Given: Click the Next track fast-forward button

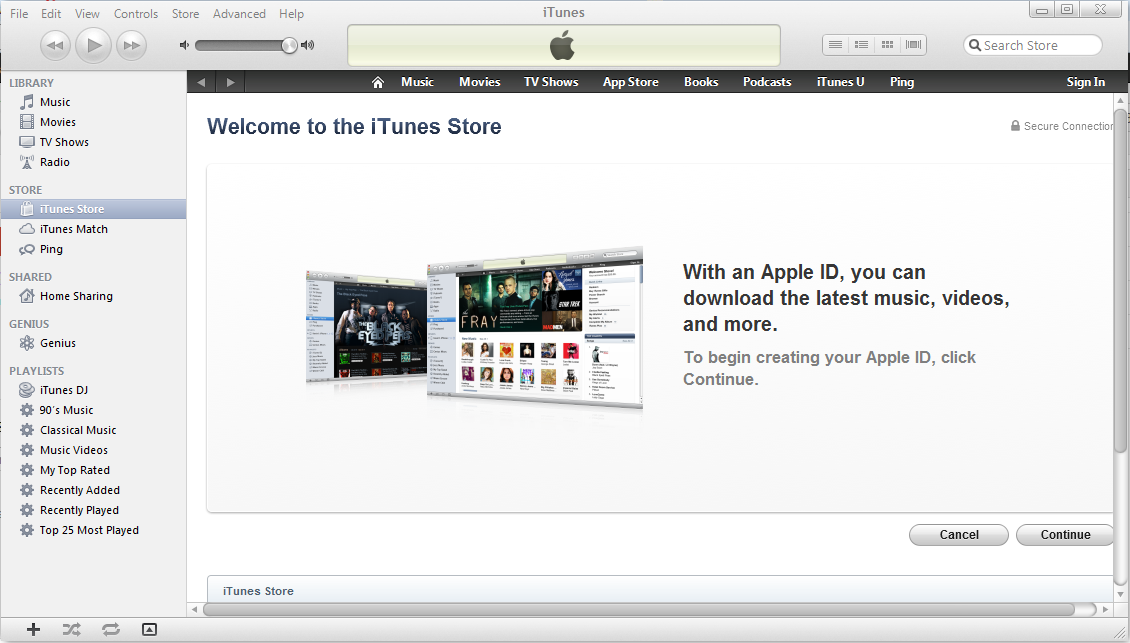Looking at the screenshot, I should (x=131, y=45).
